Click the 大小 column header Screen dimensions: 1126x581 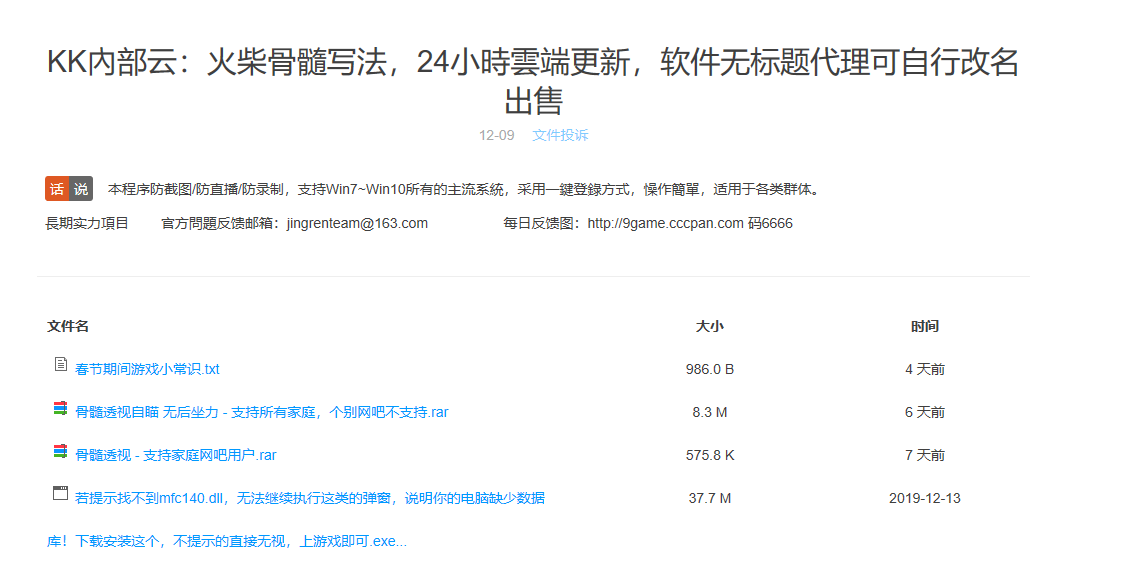pos(710,325)
